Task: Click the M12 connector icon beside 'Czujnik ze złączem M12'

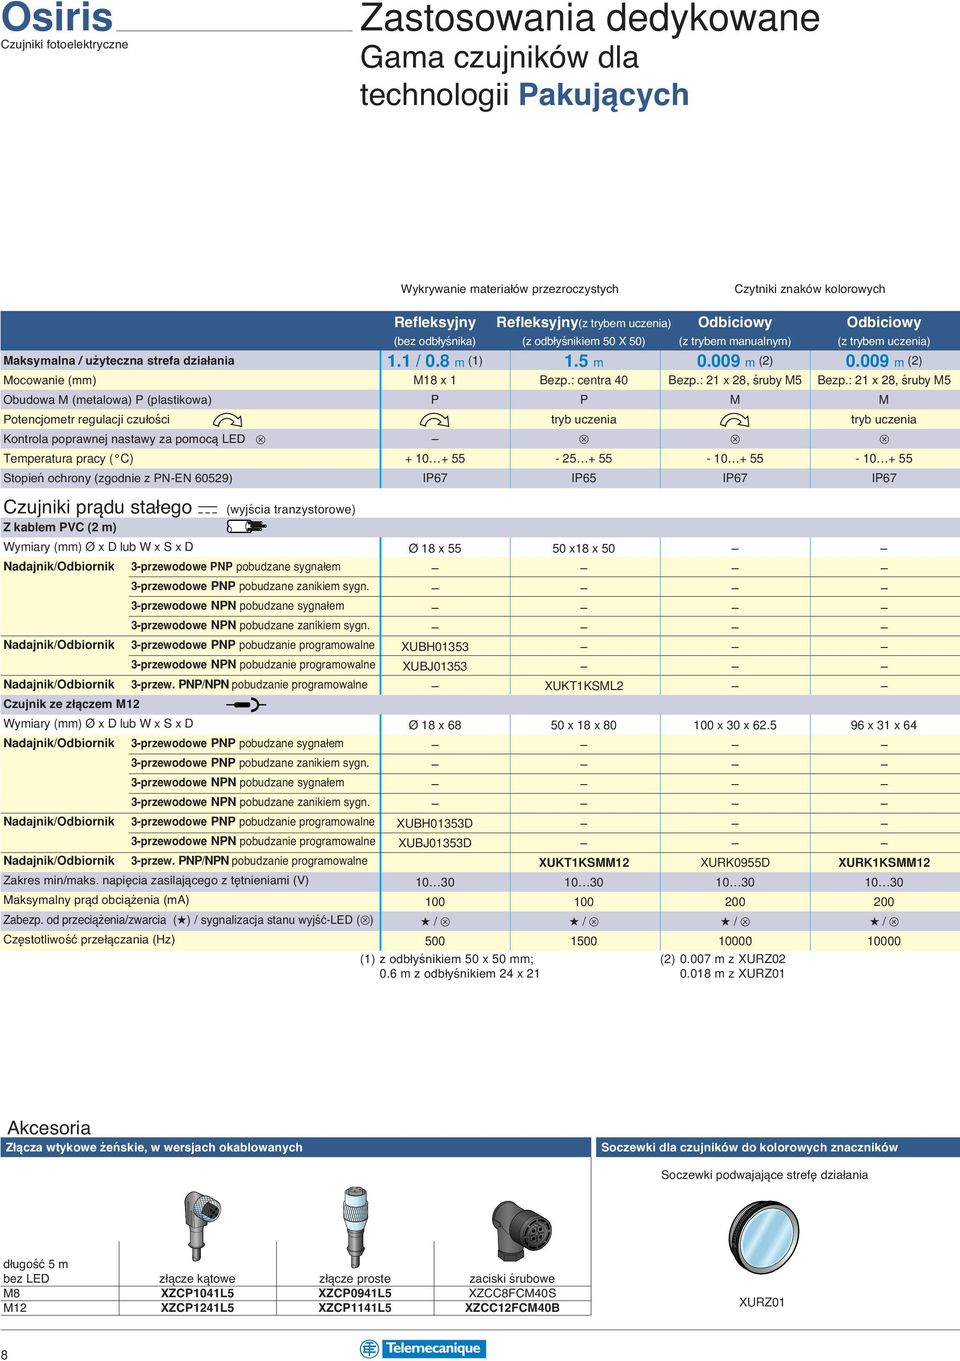Action: 246,704
